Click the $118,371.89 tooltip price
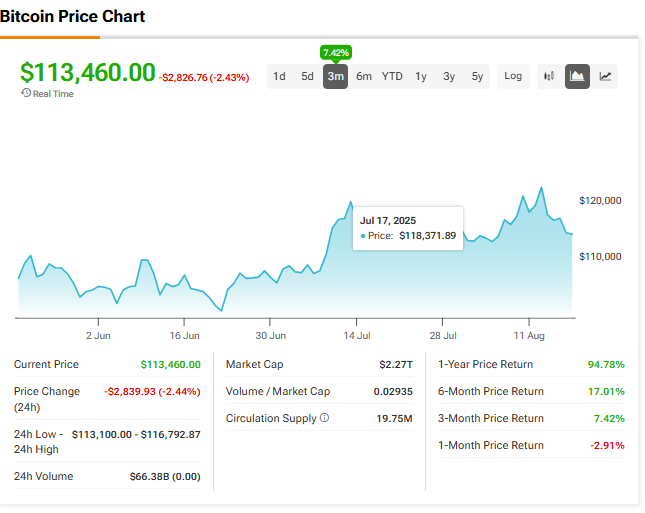Image resolution: width=645 pixels, height=513 pixels. coord(427,236)
